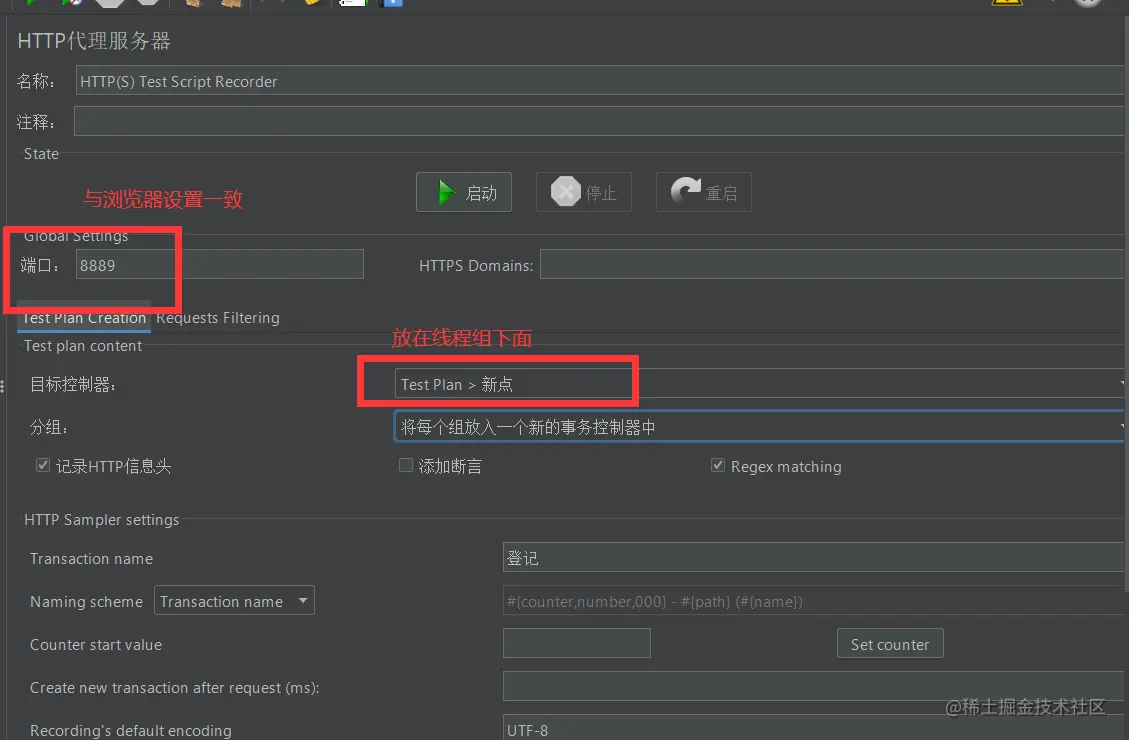1129x740 pixels.
Task: Click the Recording's default encoding UTF-8 field
Action: coord(814,728)
